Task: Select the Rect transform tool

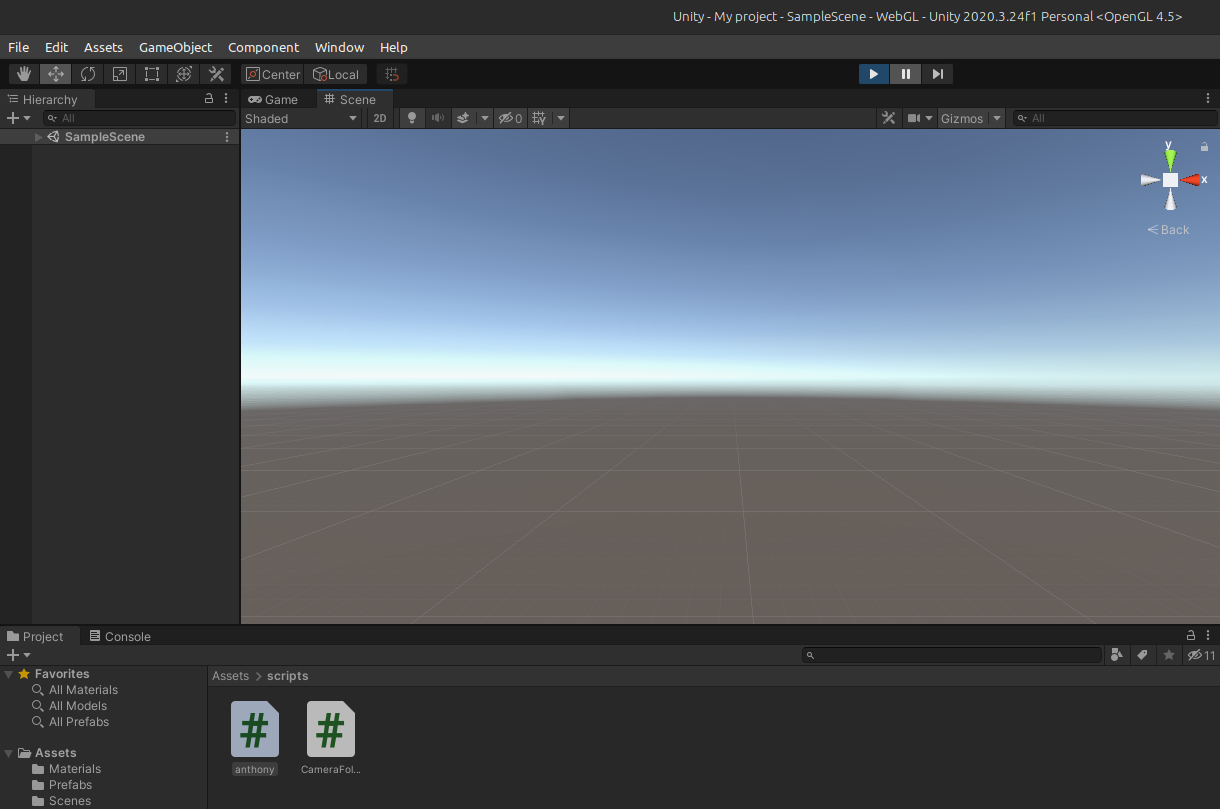Action: pos(152,74)
